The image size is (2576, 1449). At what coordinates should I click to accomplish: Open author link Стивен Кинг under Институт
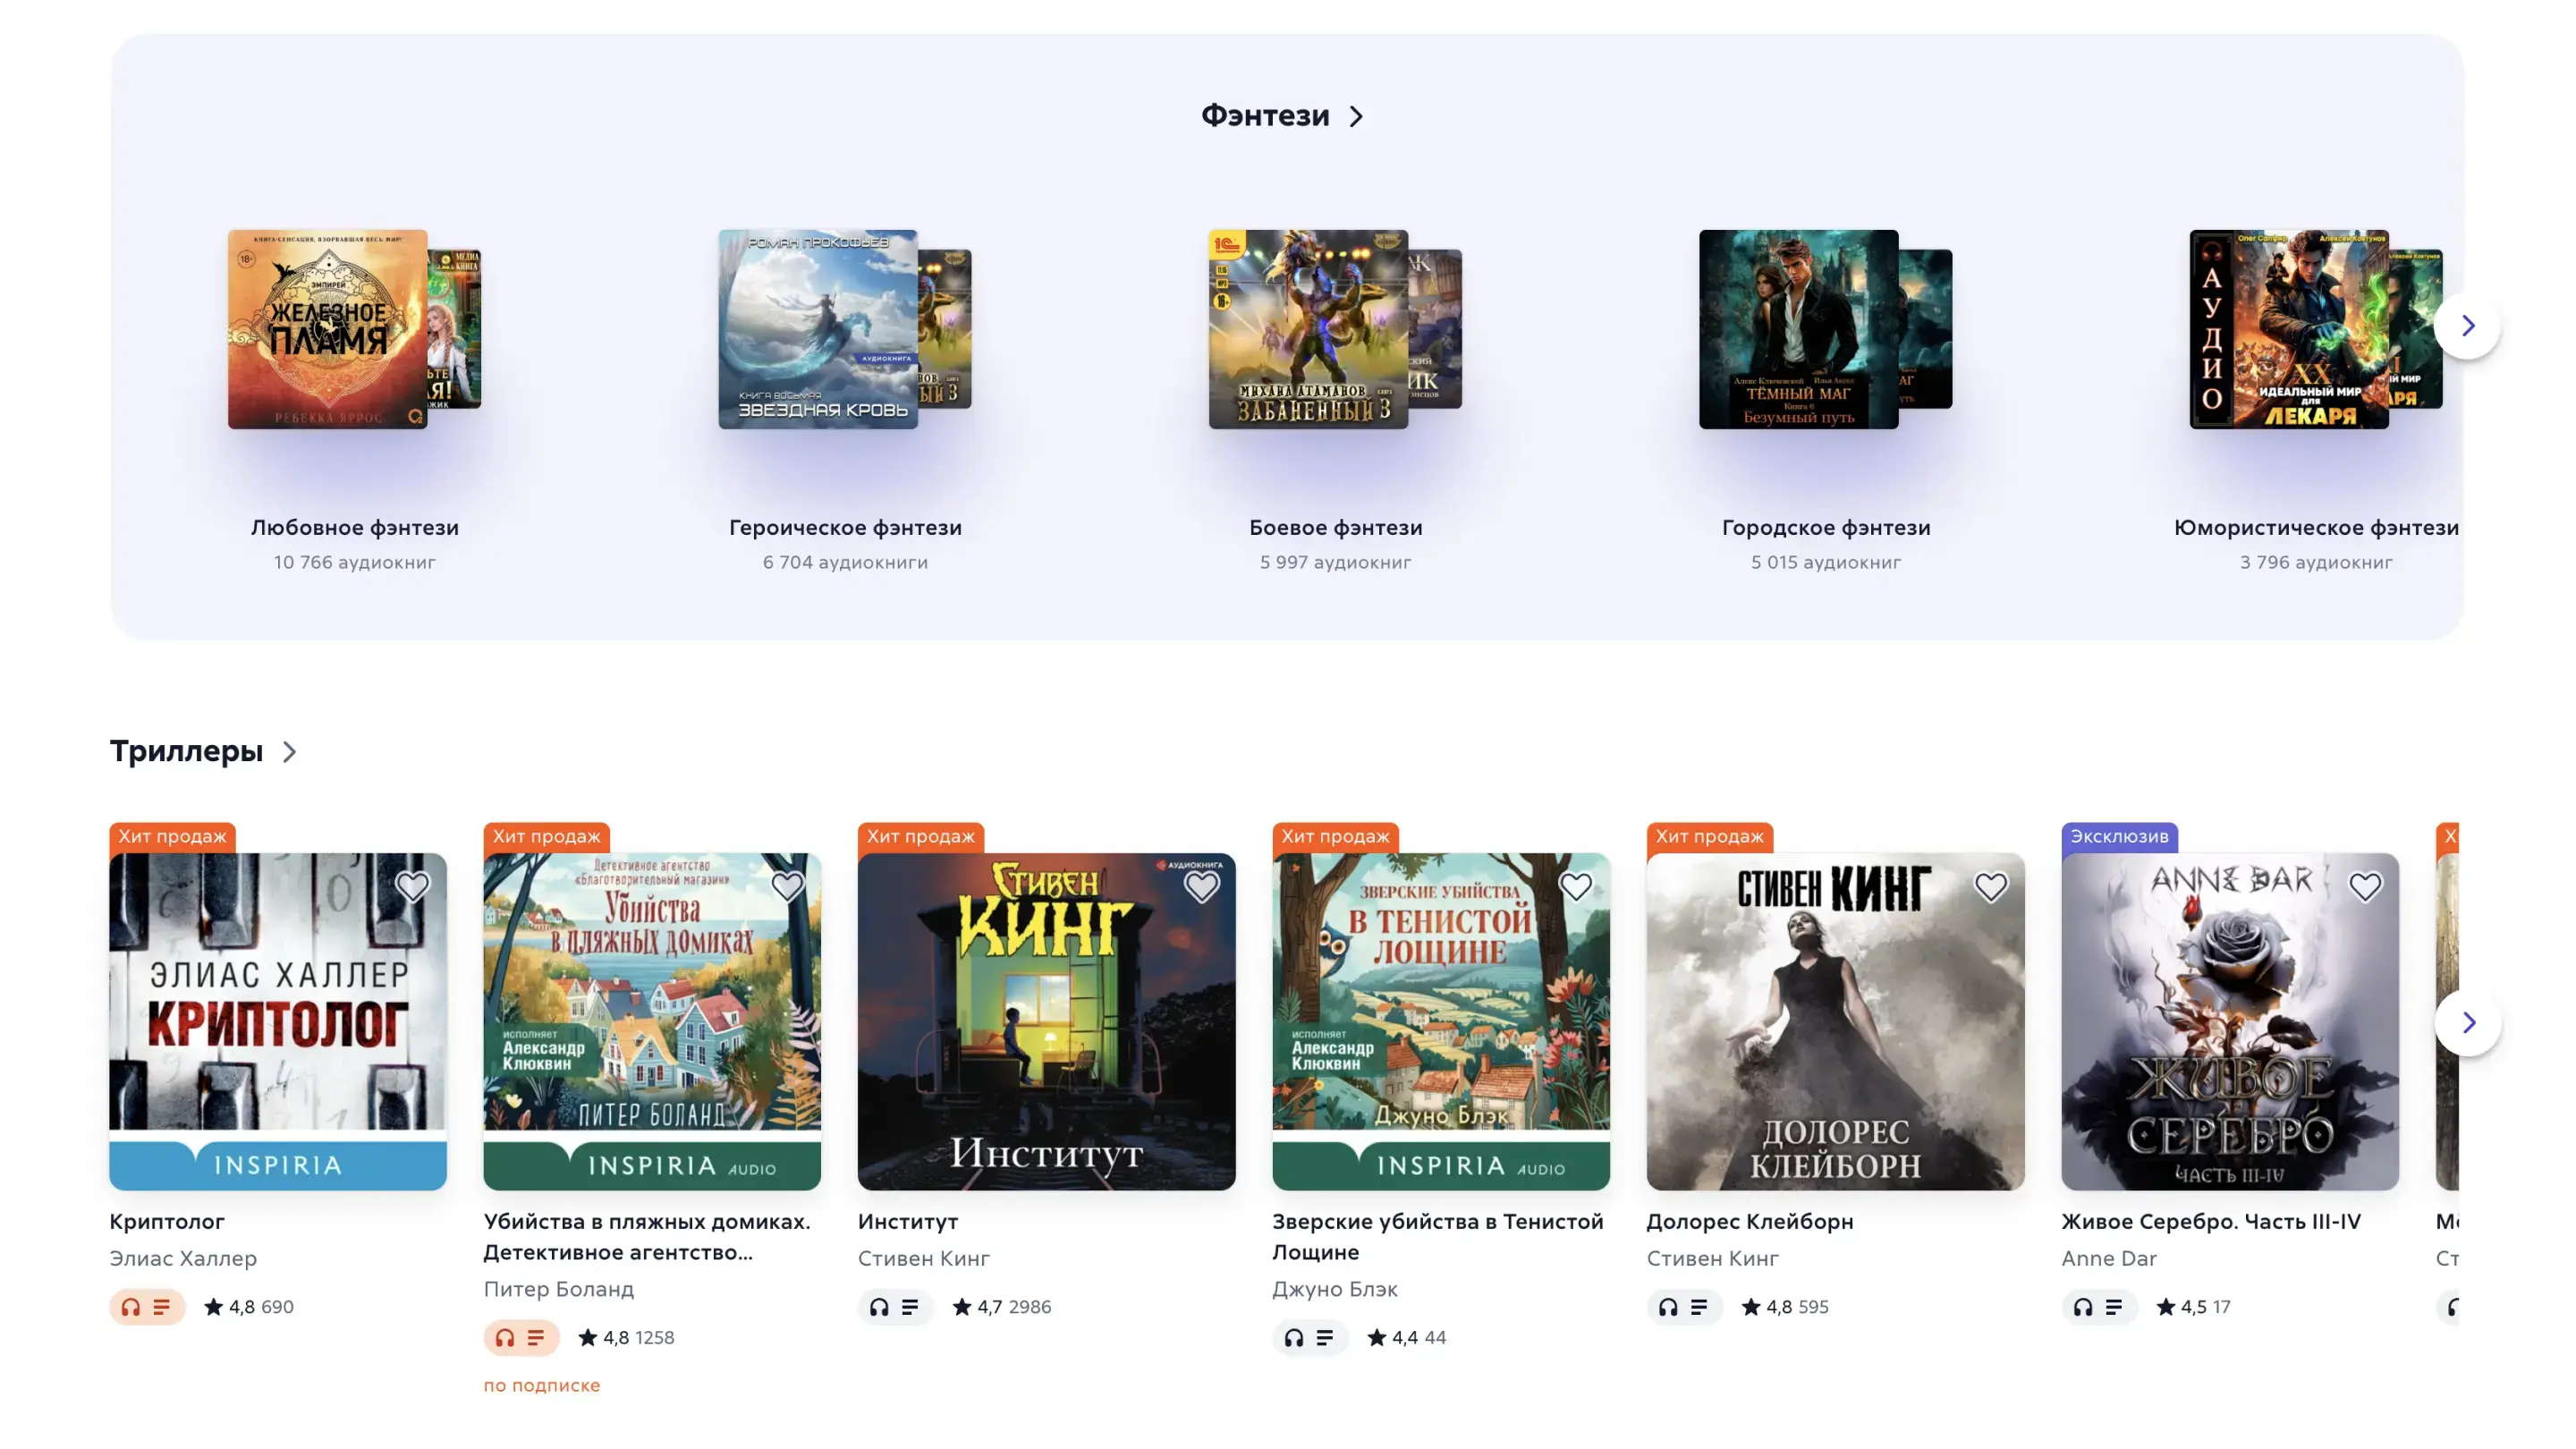click(x=924, y=1258)
